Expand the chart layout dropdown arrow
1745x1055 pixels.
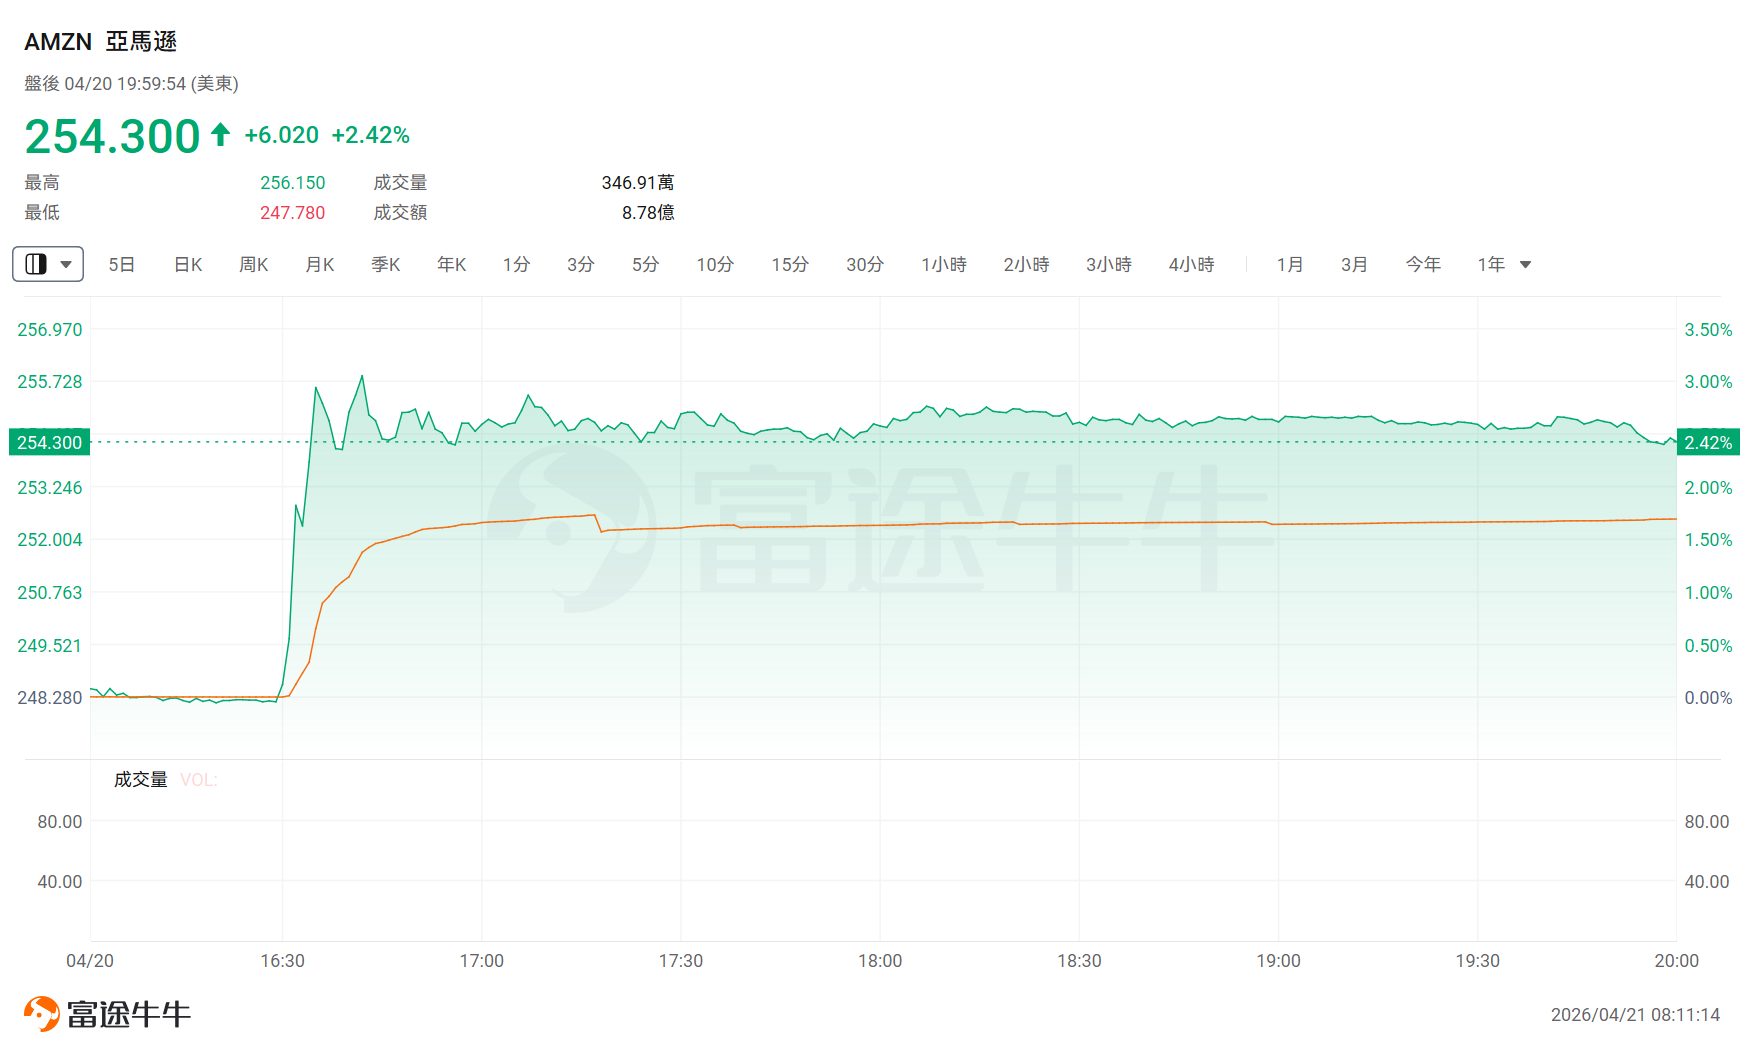pyautogui.click(x=66, y=265)
